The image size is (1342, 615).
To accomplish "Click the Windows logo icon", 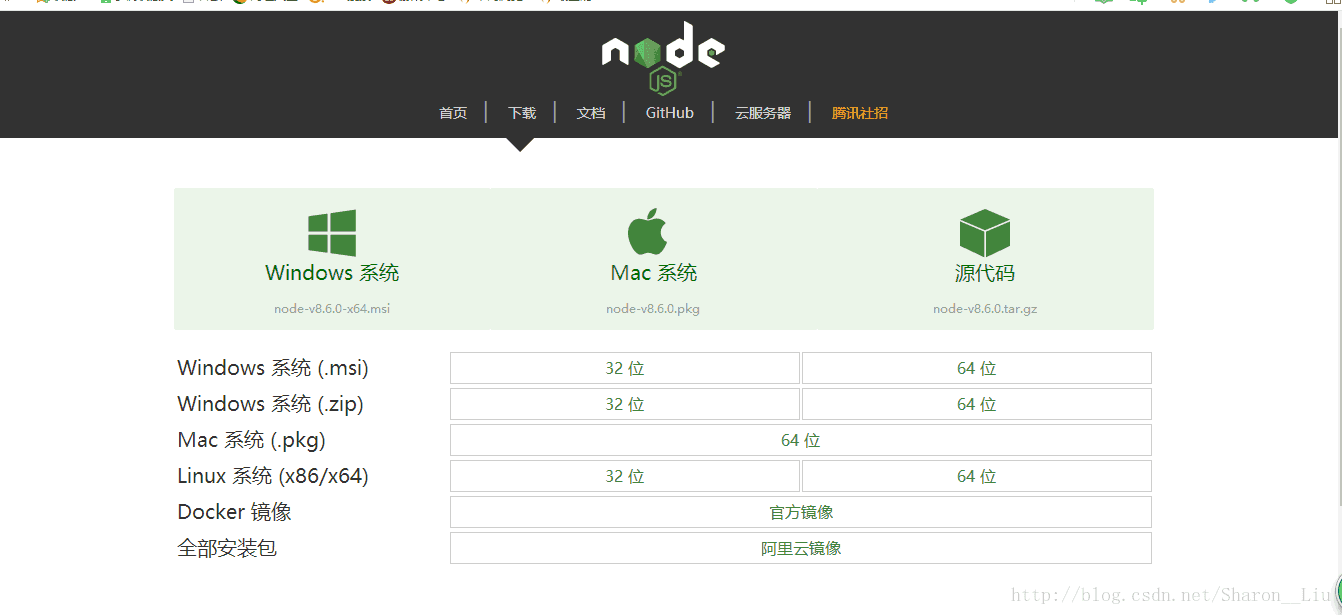I will coord(332,233).
